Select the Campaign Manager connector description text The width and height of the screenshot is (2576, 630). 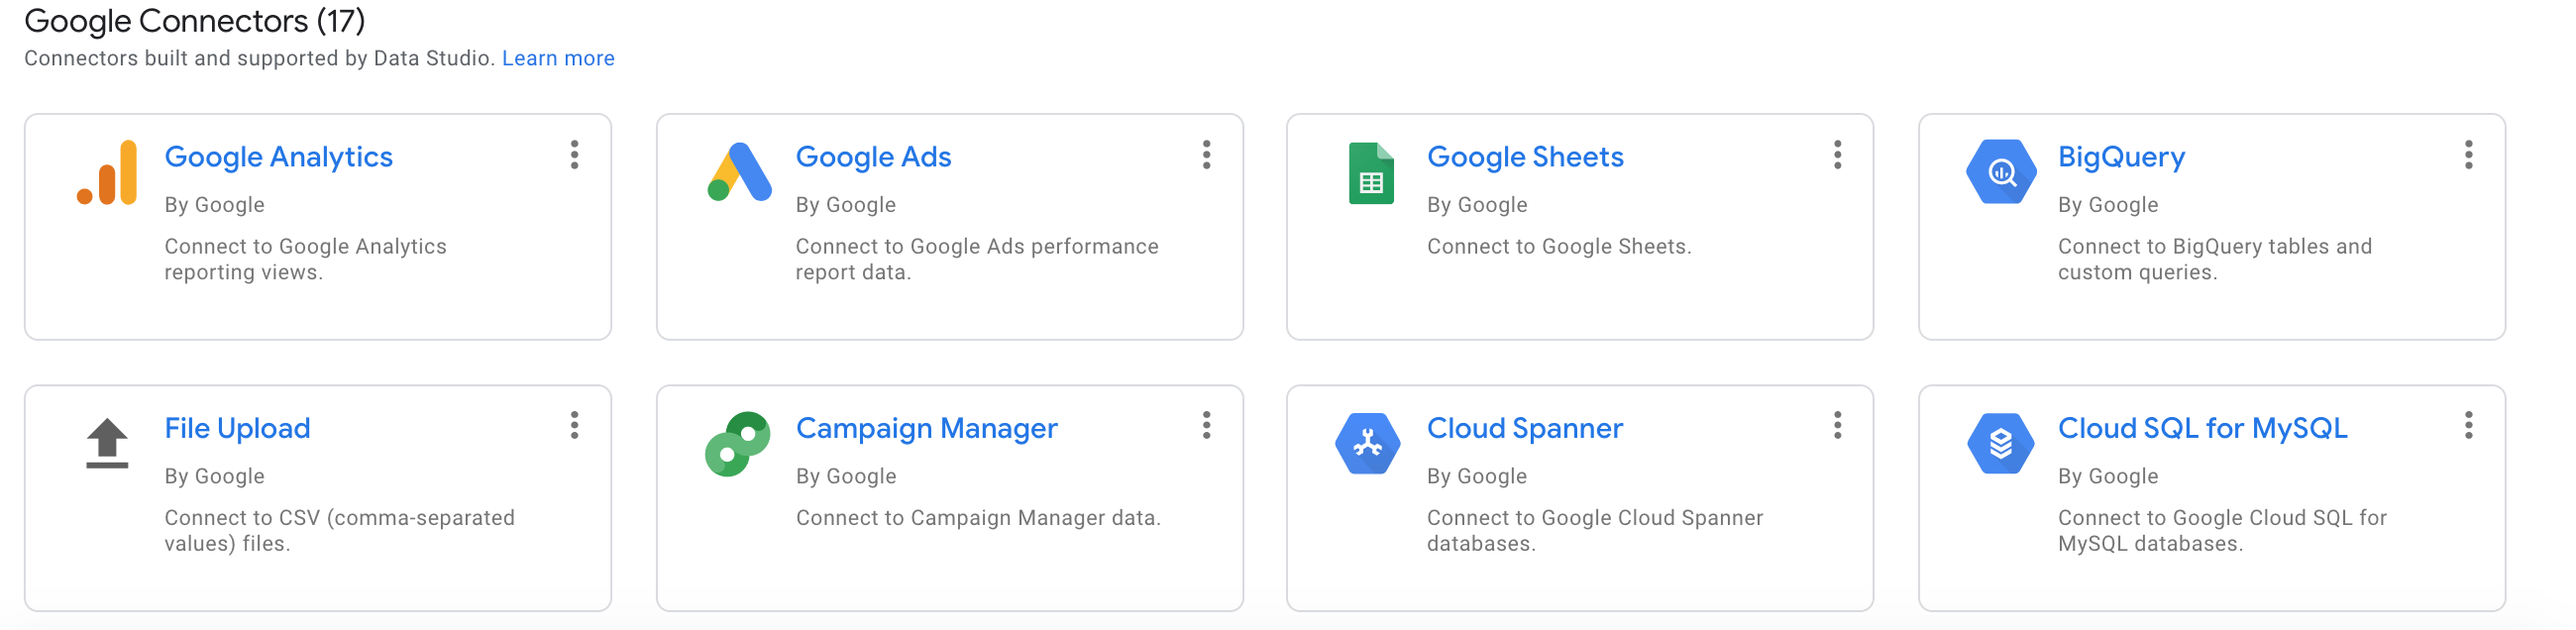coord(978,518)
